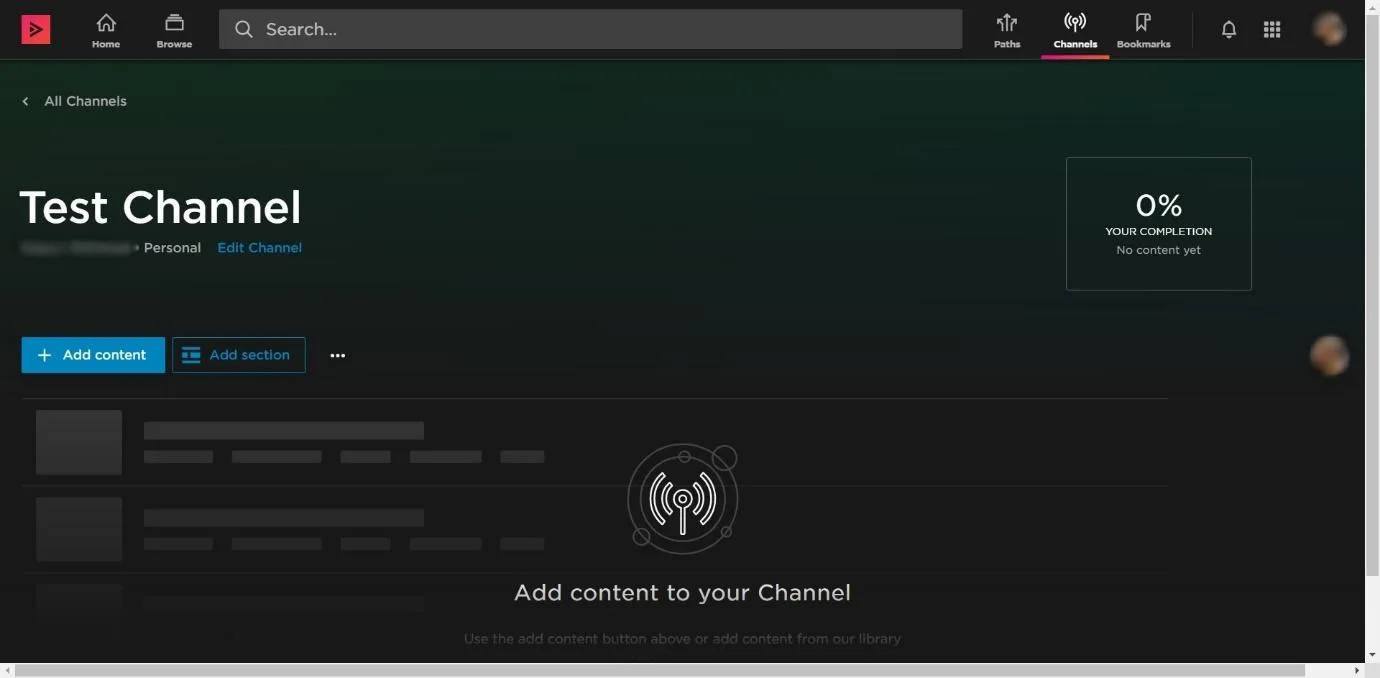Click the broadcast tower icon above Add content message
This screenshot has width=1380, height=678.
683,497
